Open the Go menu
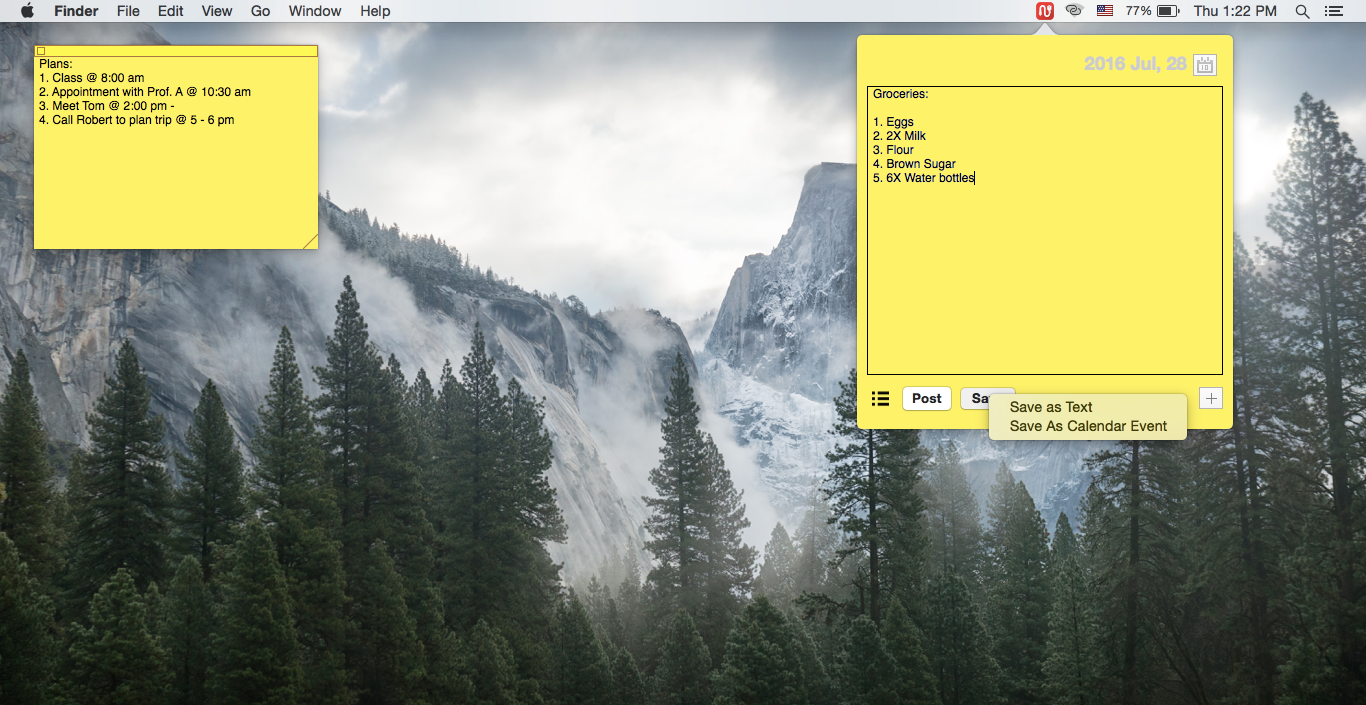This screenshot has width=1366, height=705. tap(261, 11)
